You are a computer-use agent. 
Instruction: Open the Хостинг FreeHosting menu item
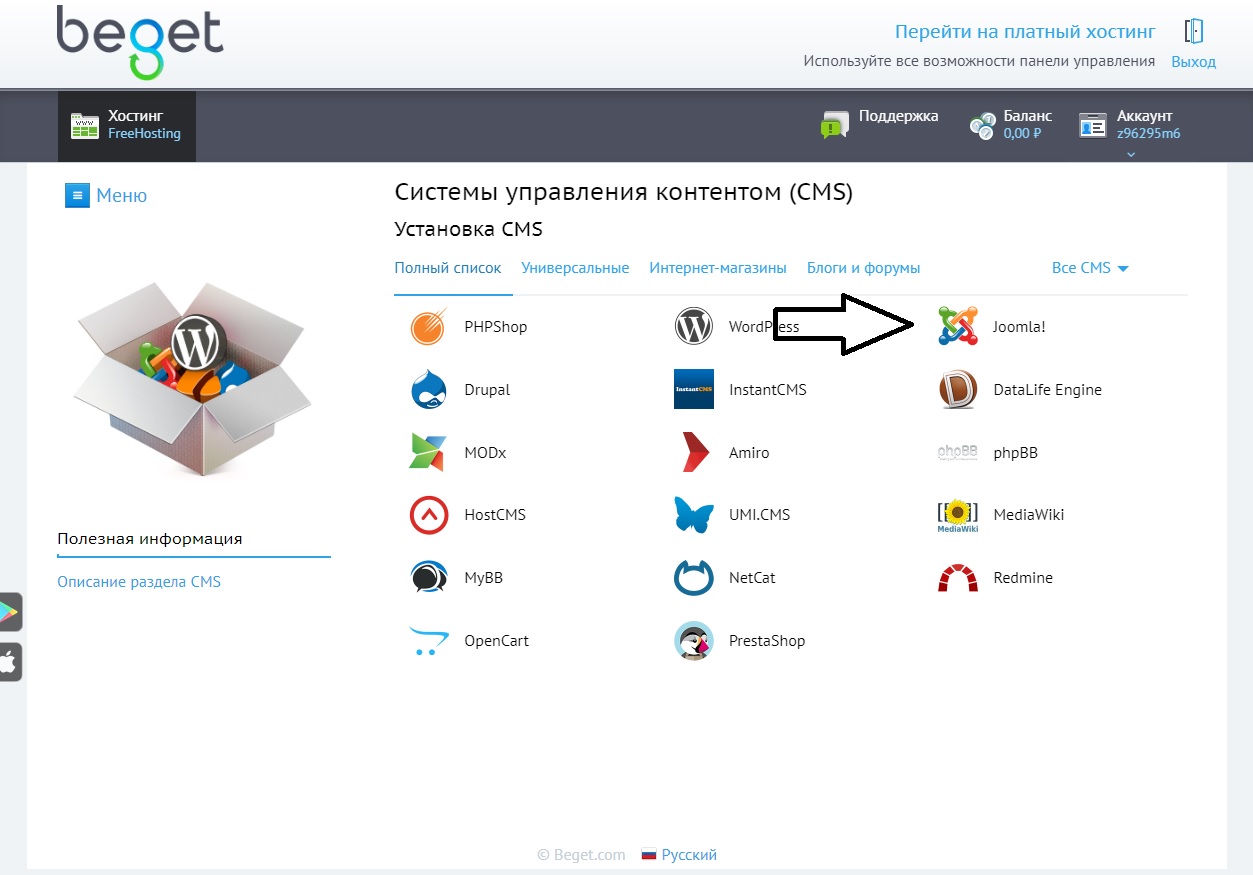[127, 126]
